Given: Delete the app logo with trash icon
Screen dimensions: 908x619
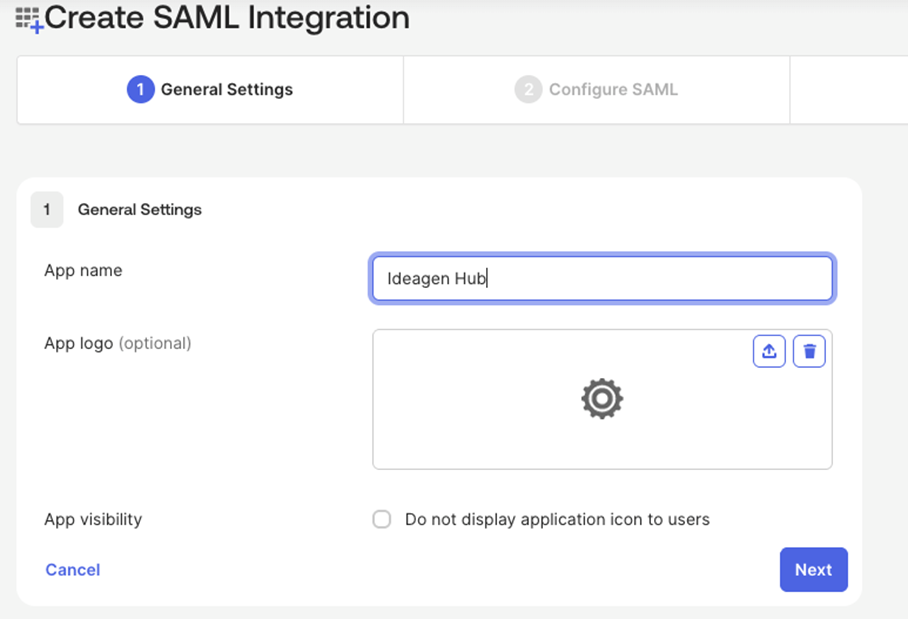Looking at the screenshot, I should (809, 351).
